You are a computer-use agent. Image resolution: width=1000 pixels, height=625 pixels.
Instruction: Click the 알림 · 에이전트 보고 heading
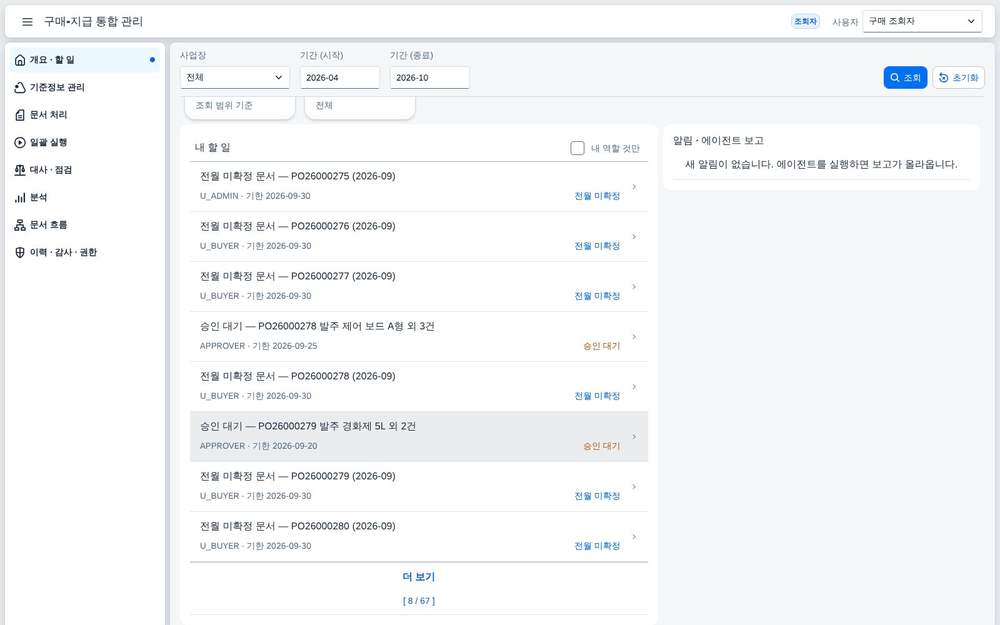pos(718,141)
